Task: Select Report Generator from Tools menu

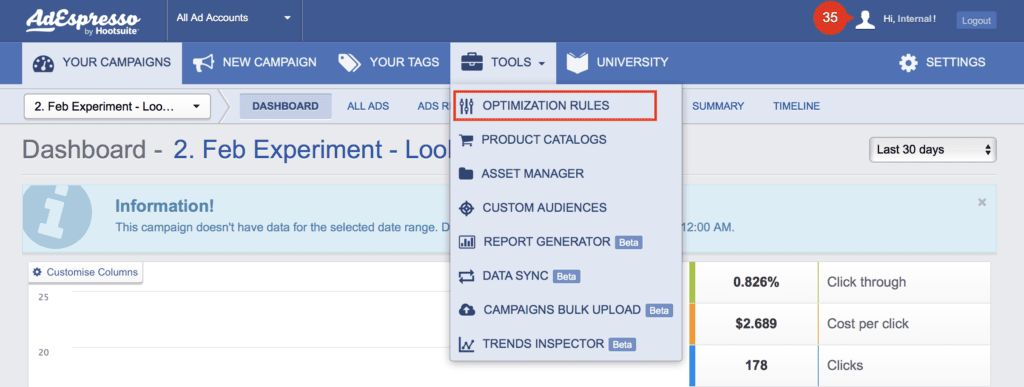Action: click(547, 241)
